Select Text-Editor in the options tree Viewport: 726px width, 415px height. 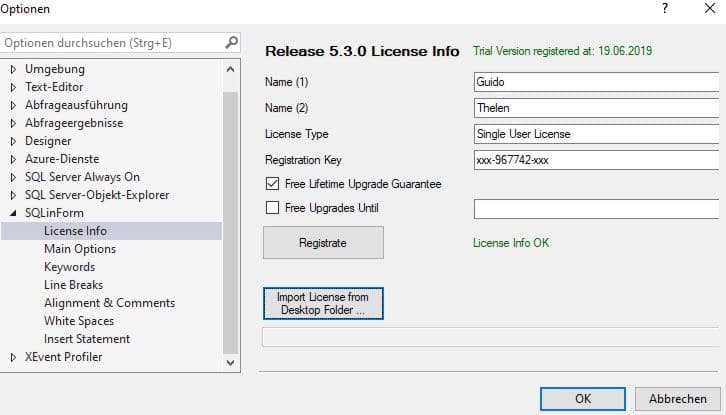coord(54,87)
